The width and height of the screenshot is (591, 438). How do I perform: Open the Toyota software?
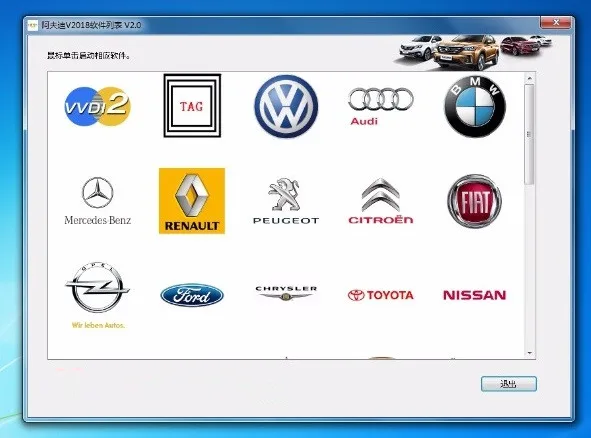381,295
